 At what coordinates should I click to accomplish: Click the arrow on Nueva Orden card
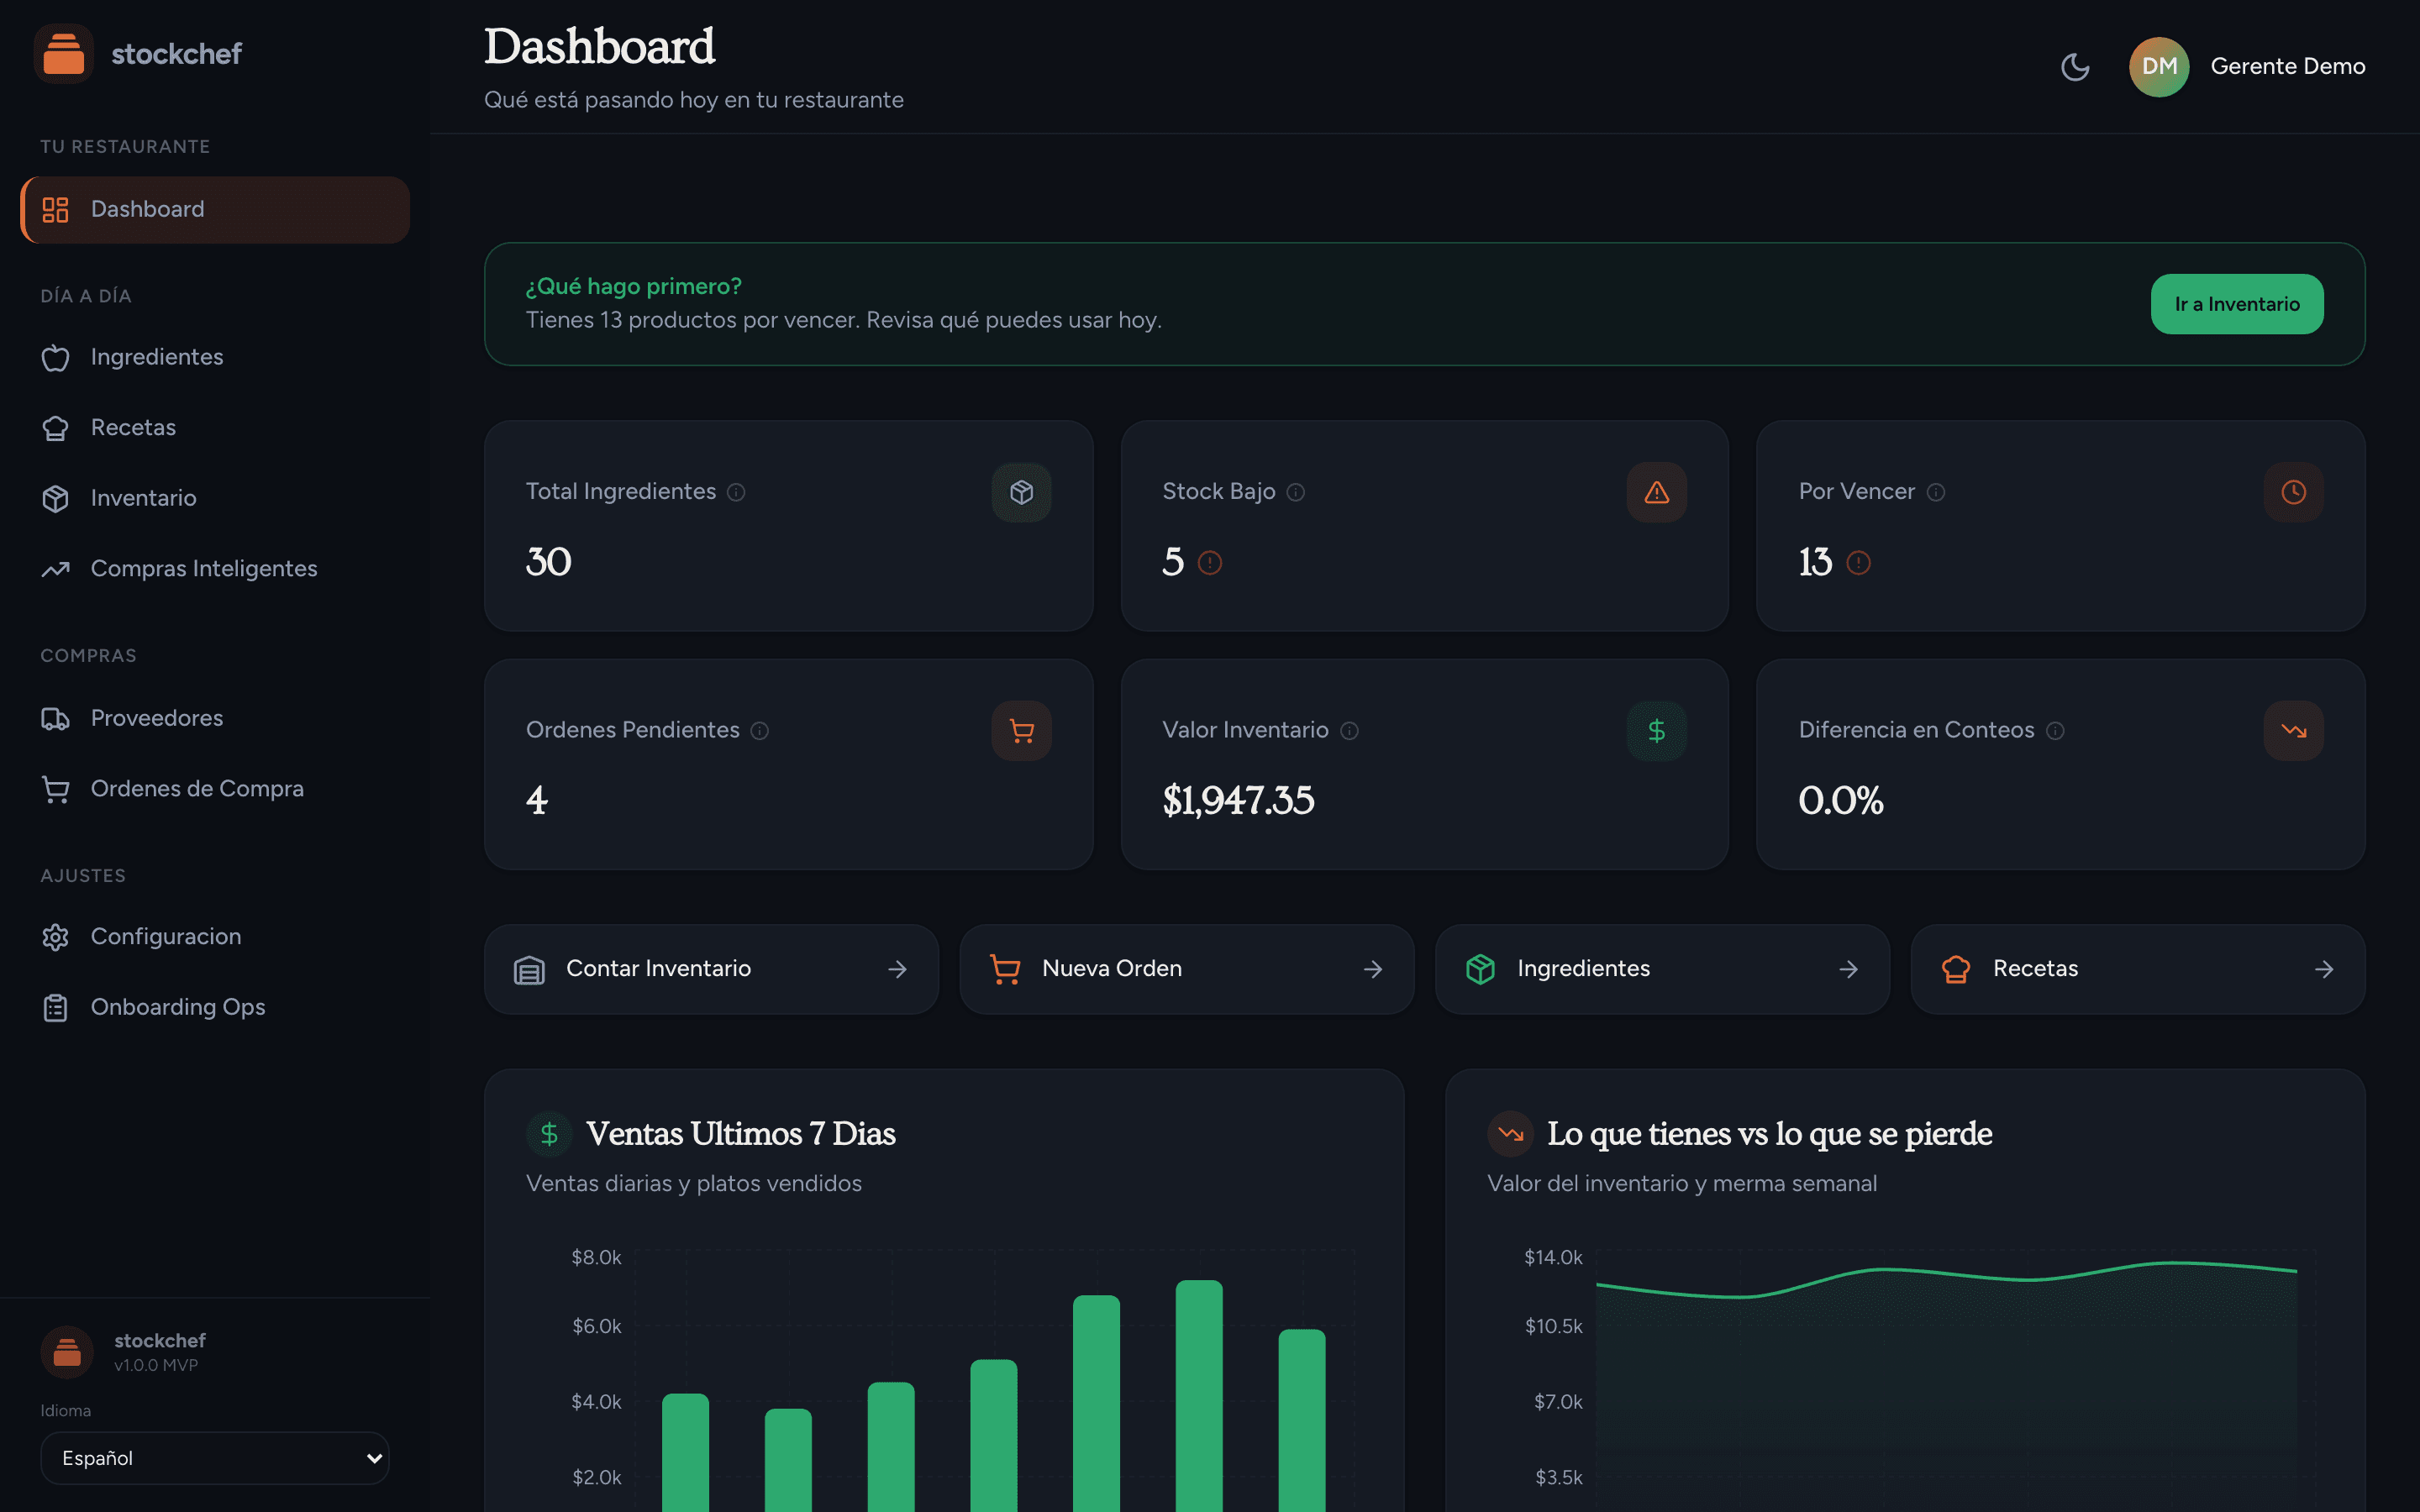point(1373,969)
